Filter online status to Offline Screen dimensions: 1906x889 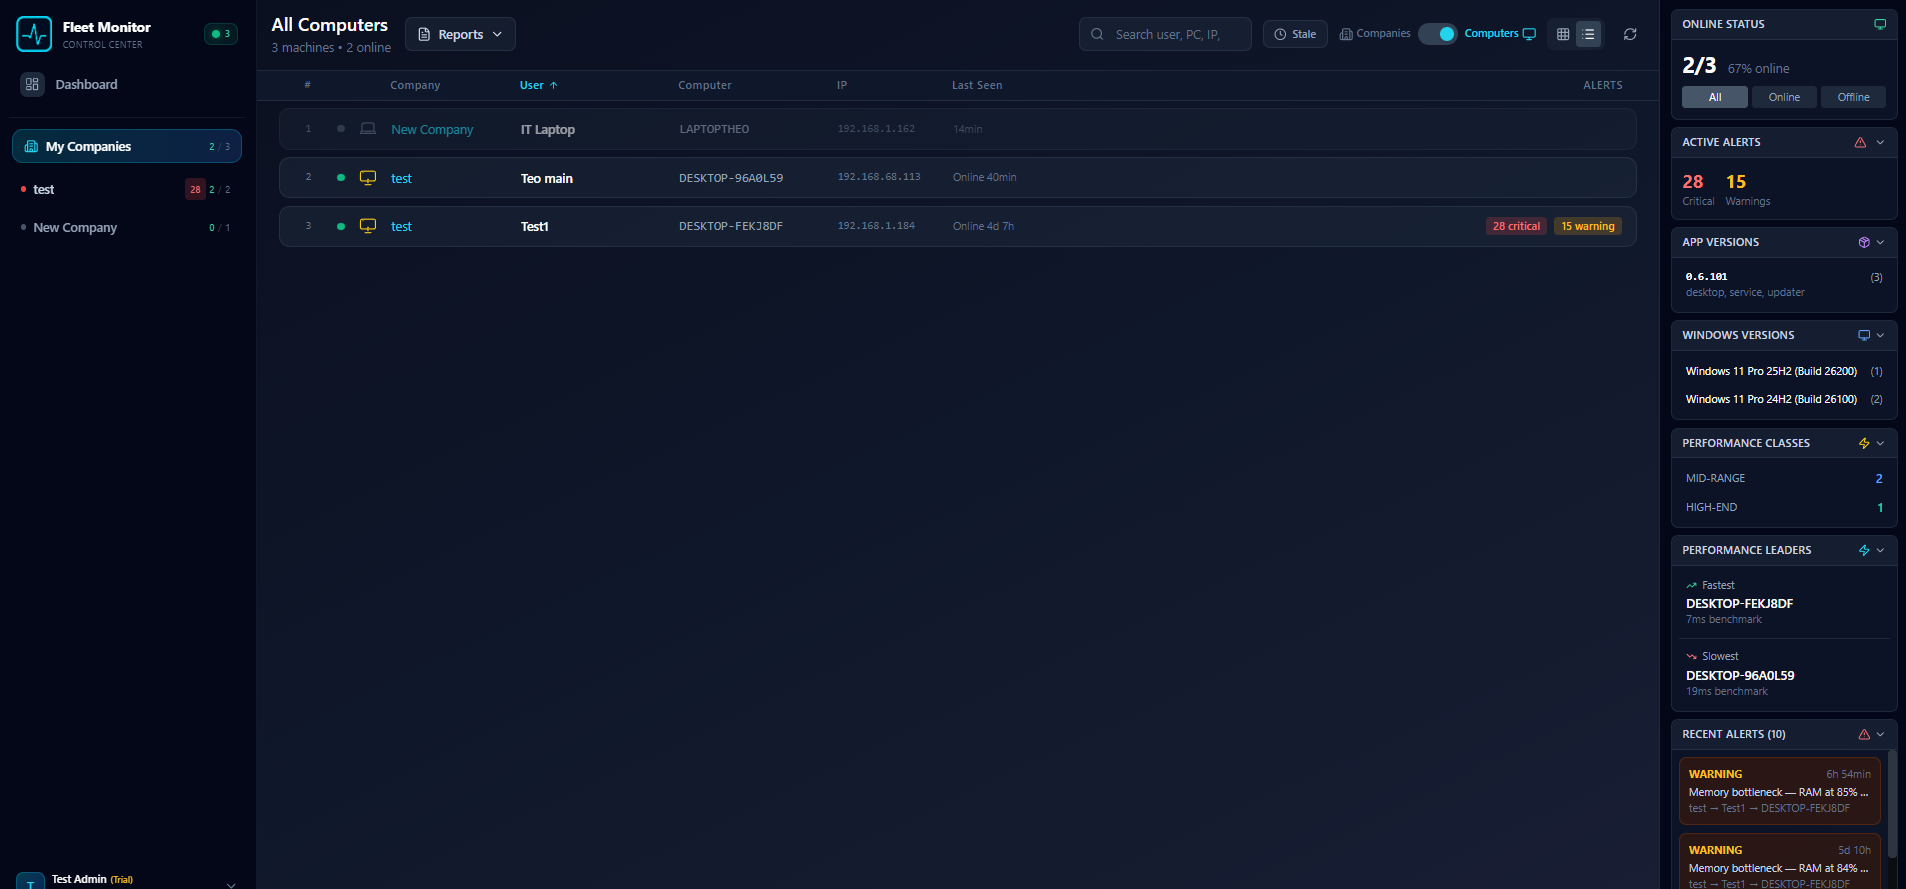(x=1853, y=97)
